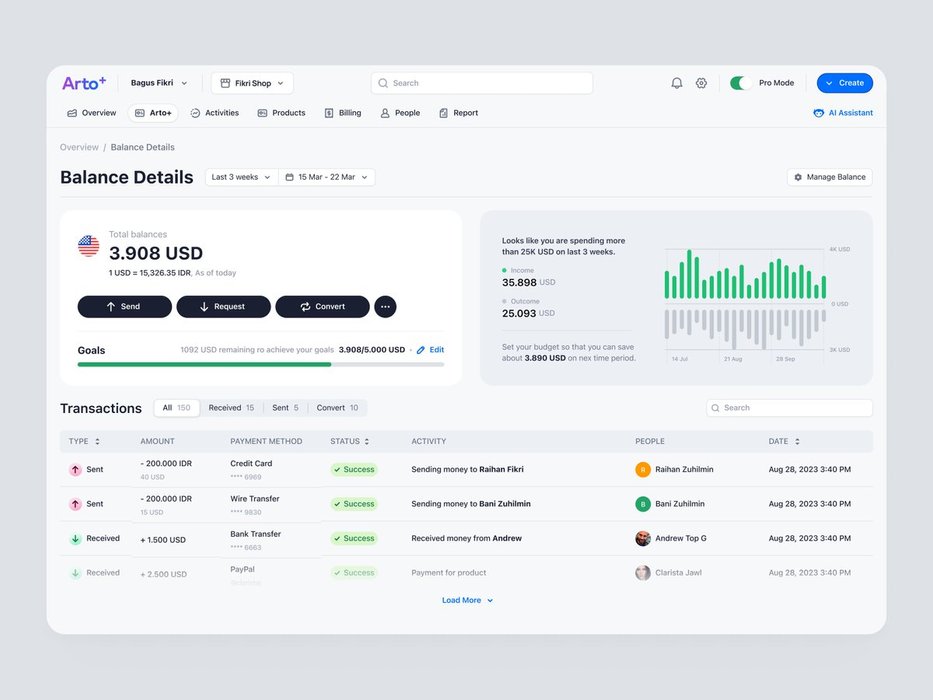Open the 15 Mar - 22 Mar date picker
The width and height of the screenshot is (933, 700).
[327, 177]
